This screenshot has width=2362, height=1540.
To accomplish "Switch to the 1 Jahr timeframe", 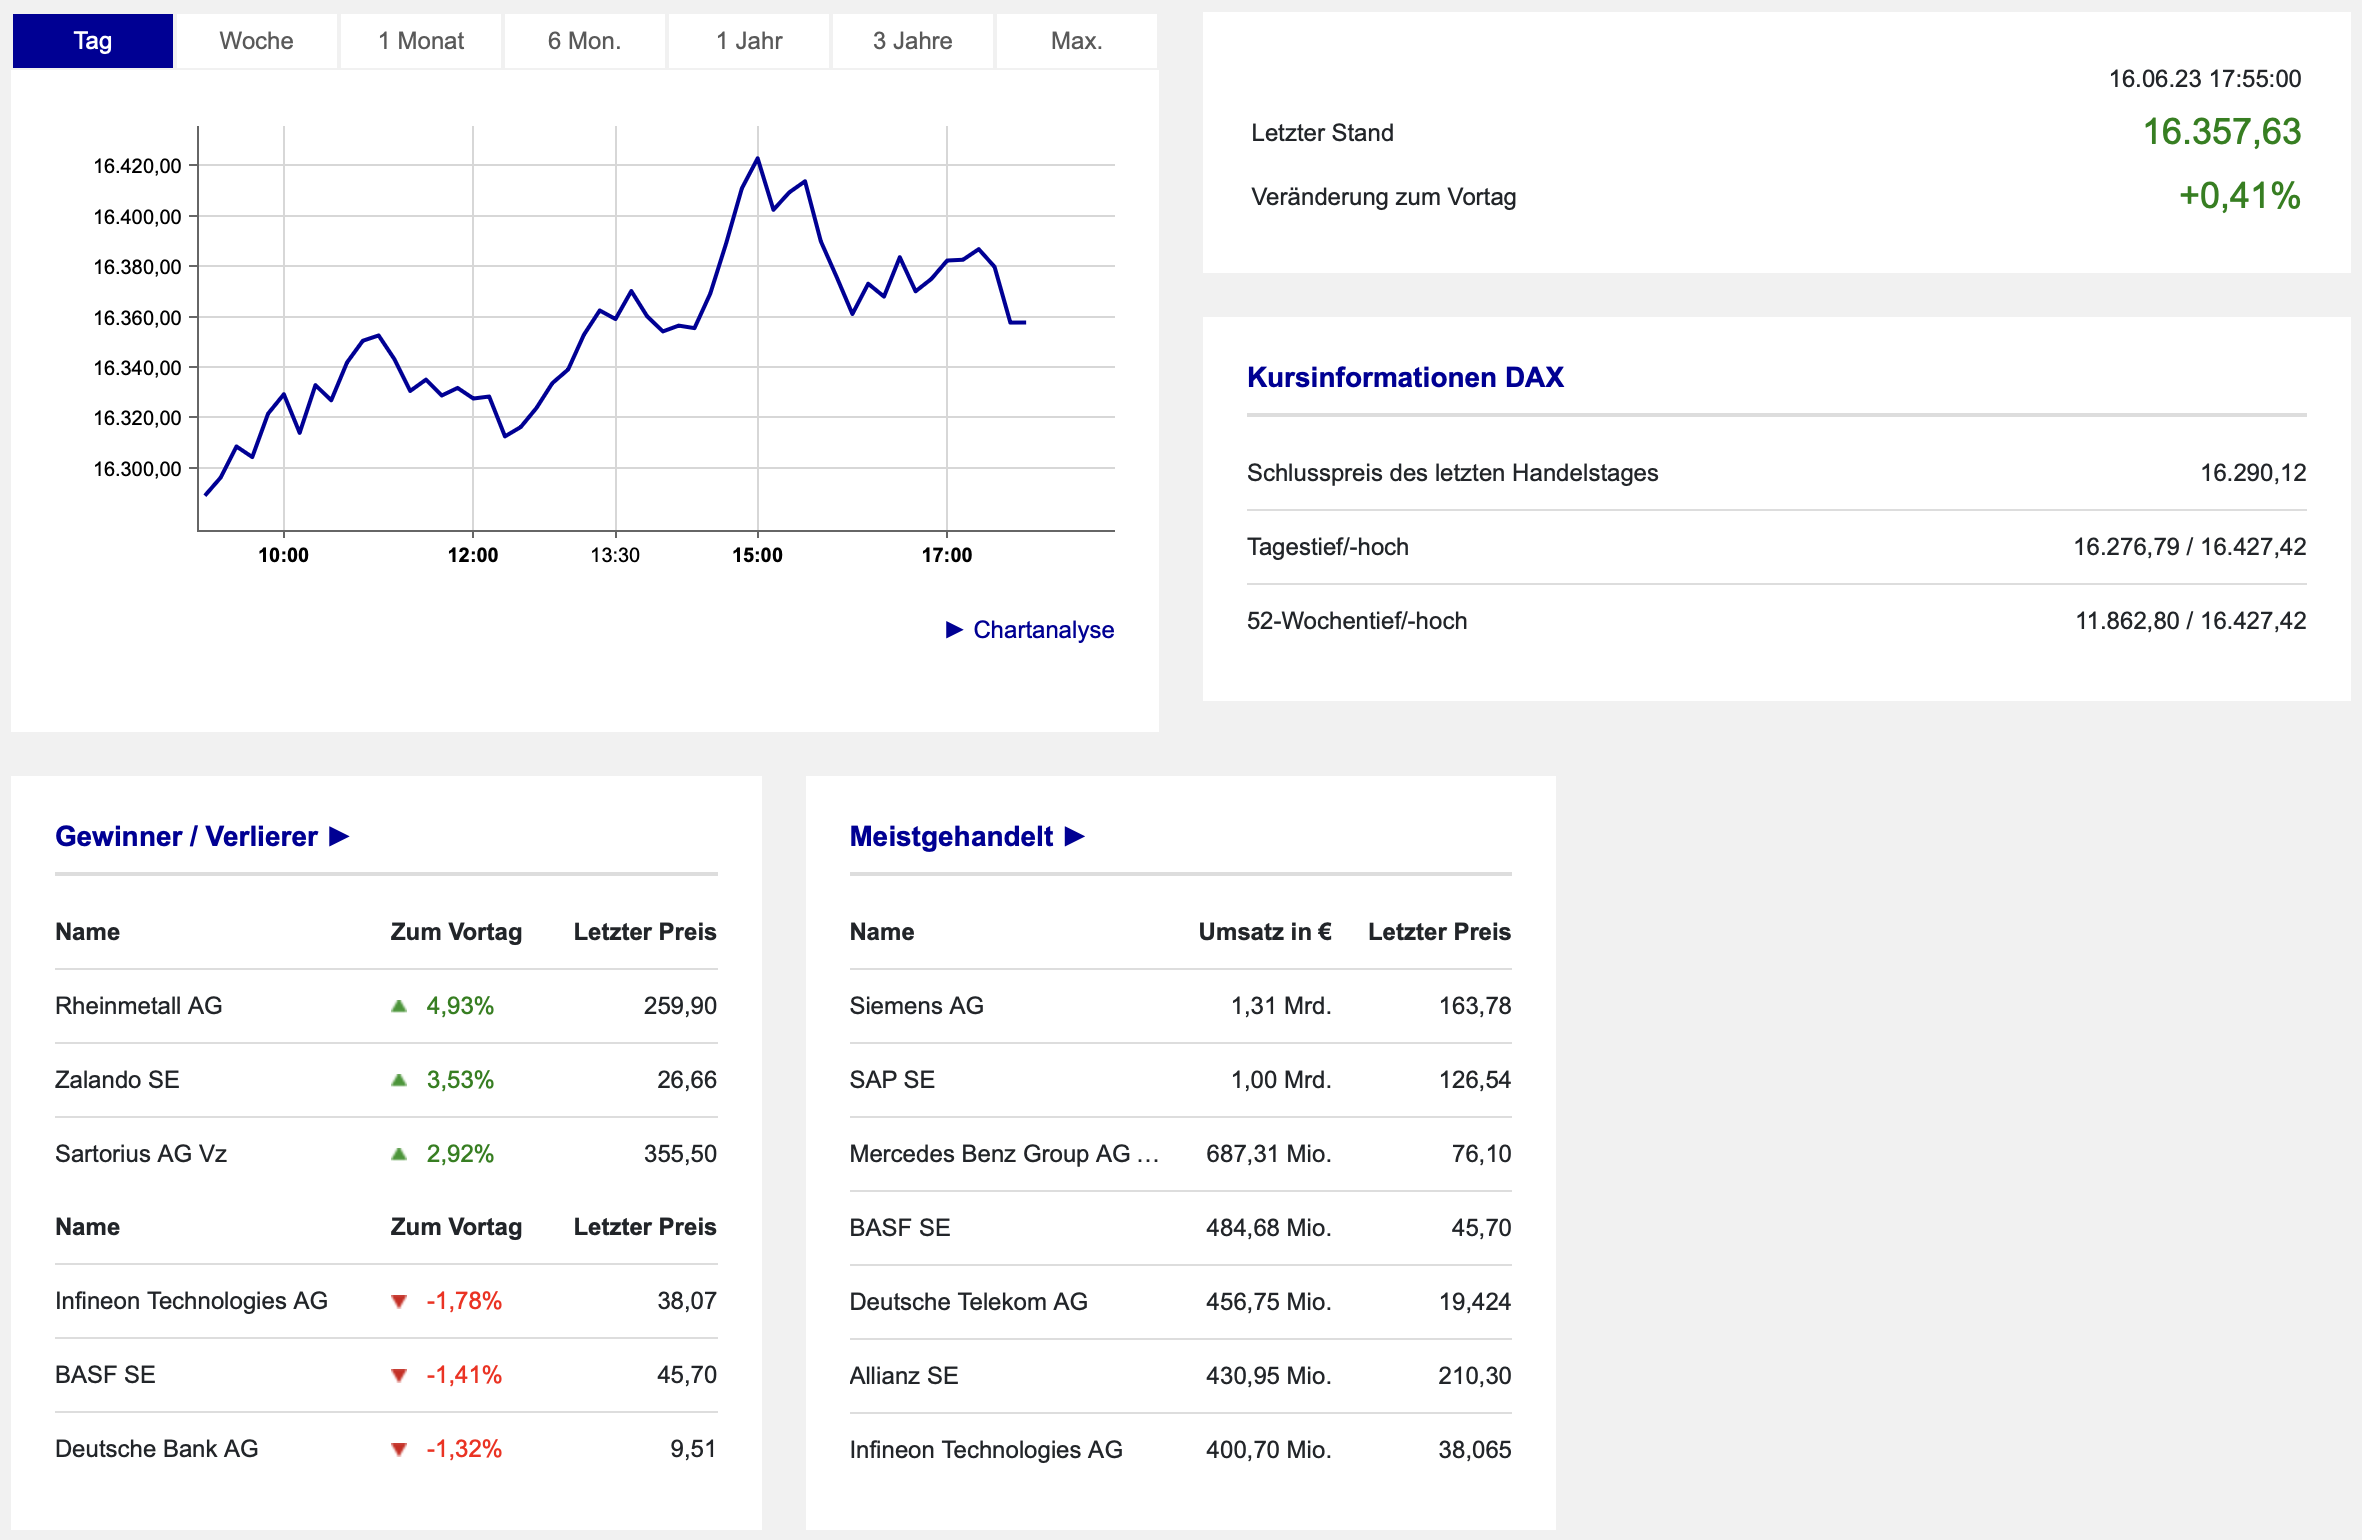I will click(x=749, y=41).
